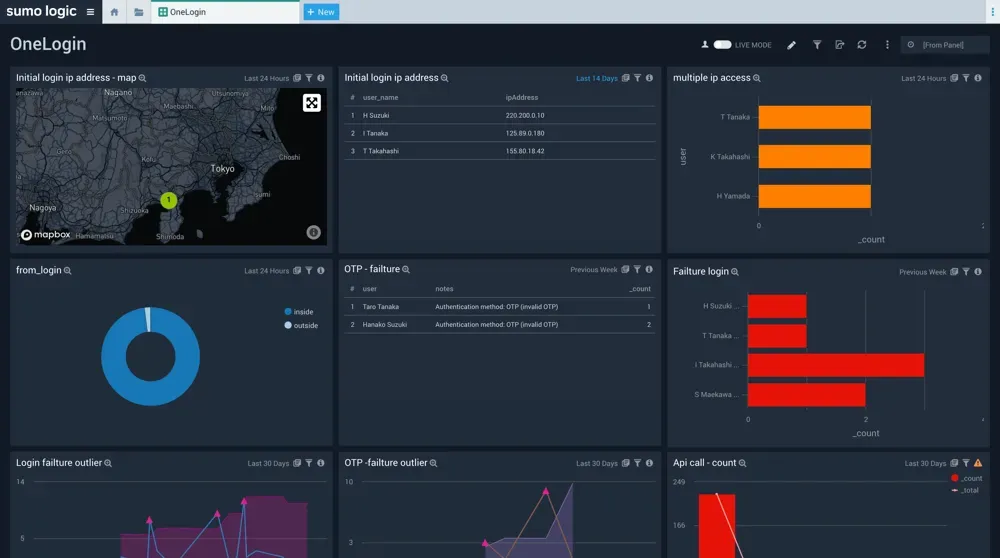
Task: Open the magnifier next to multiple ip access
Action: [757, 78]
